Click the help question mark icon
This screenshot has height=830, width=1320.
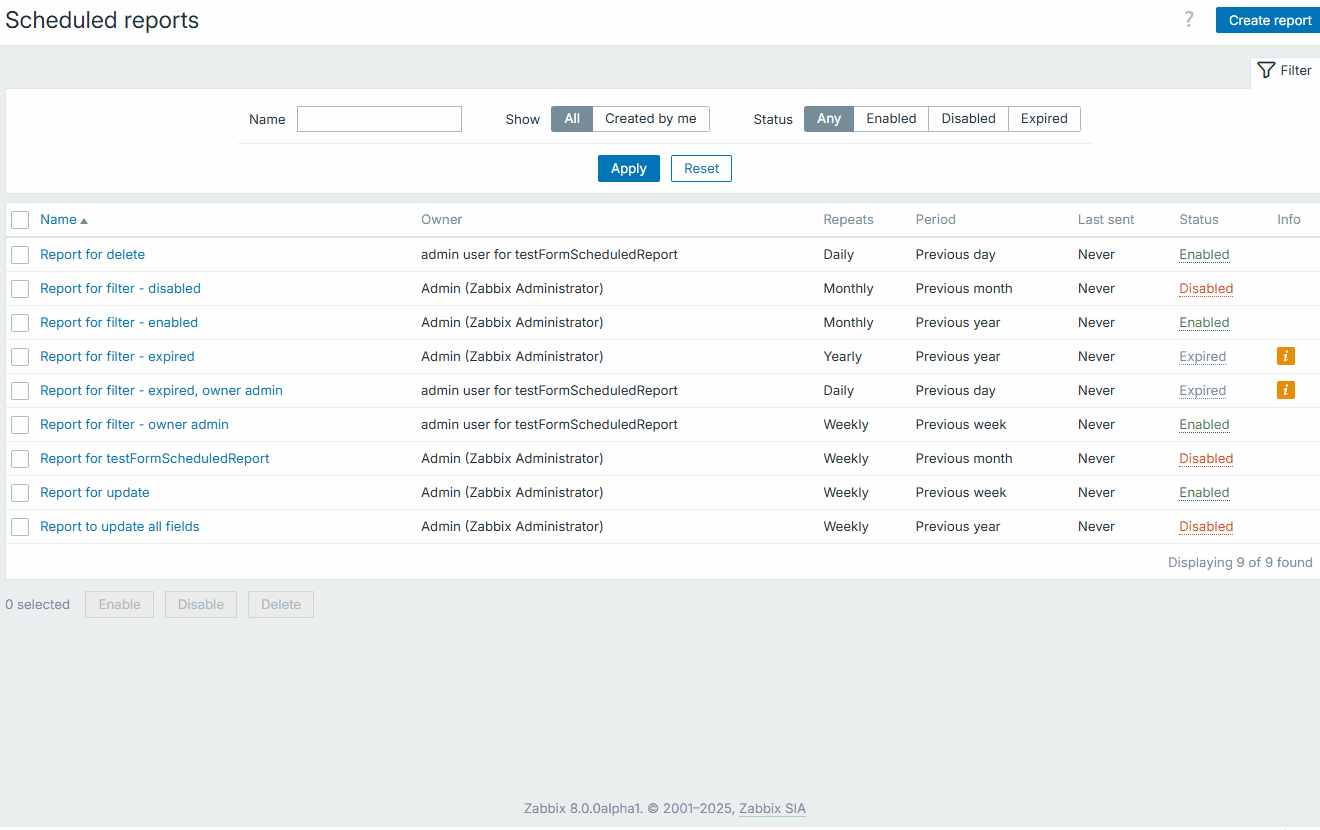[1188, 20]
